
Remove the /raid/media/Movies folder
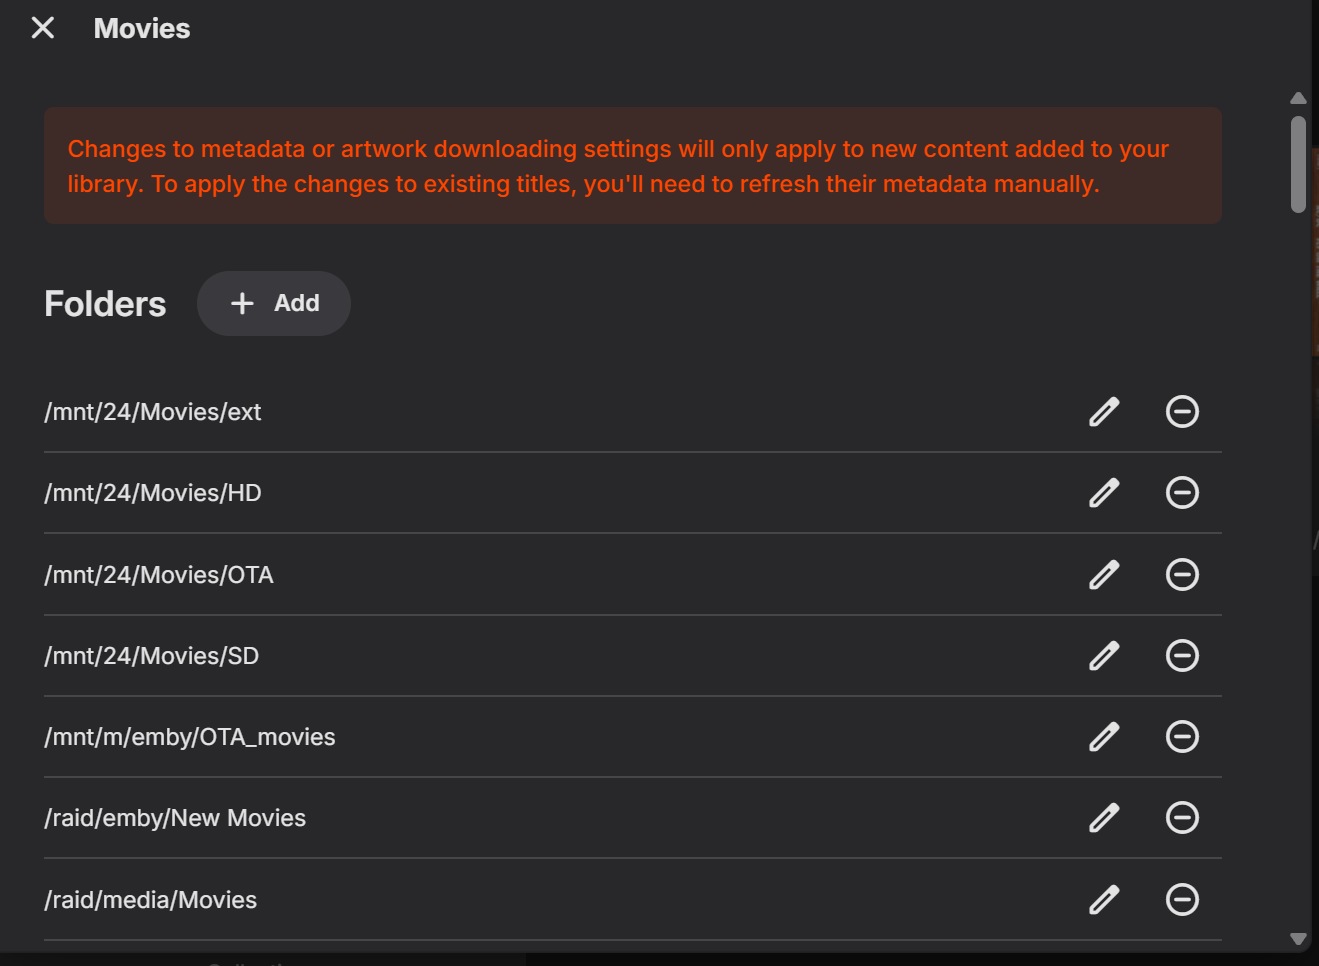pos(1182,900)
